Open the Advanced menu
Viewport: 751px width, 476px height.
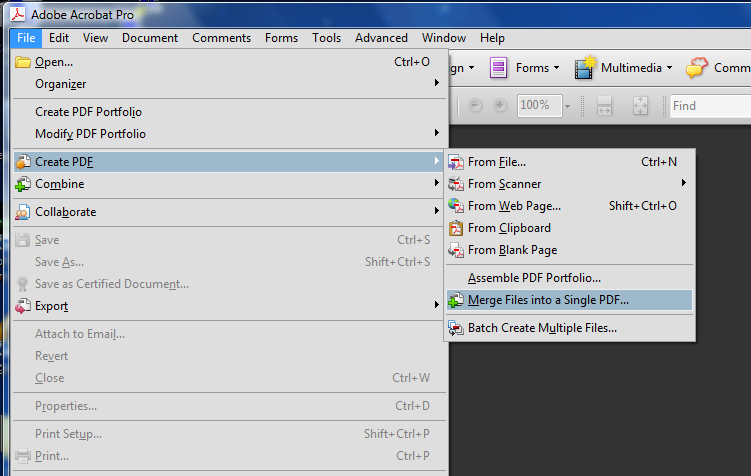[x=381, y=38]
